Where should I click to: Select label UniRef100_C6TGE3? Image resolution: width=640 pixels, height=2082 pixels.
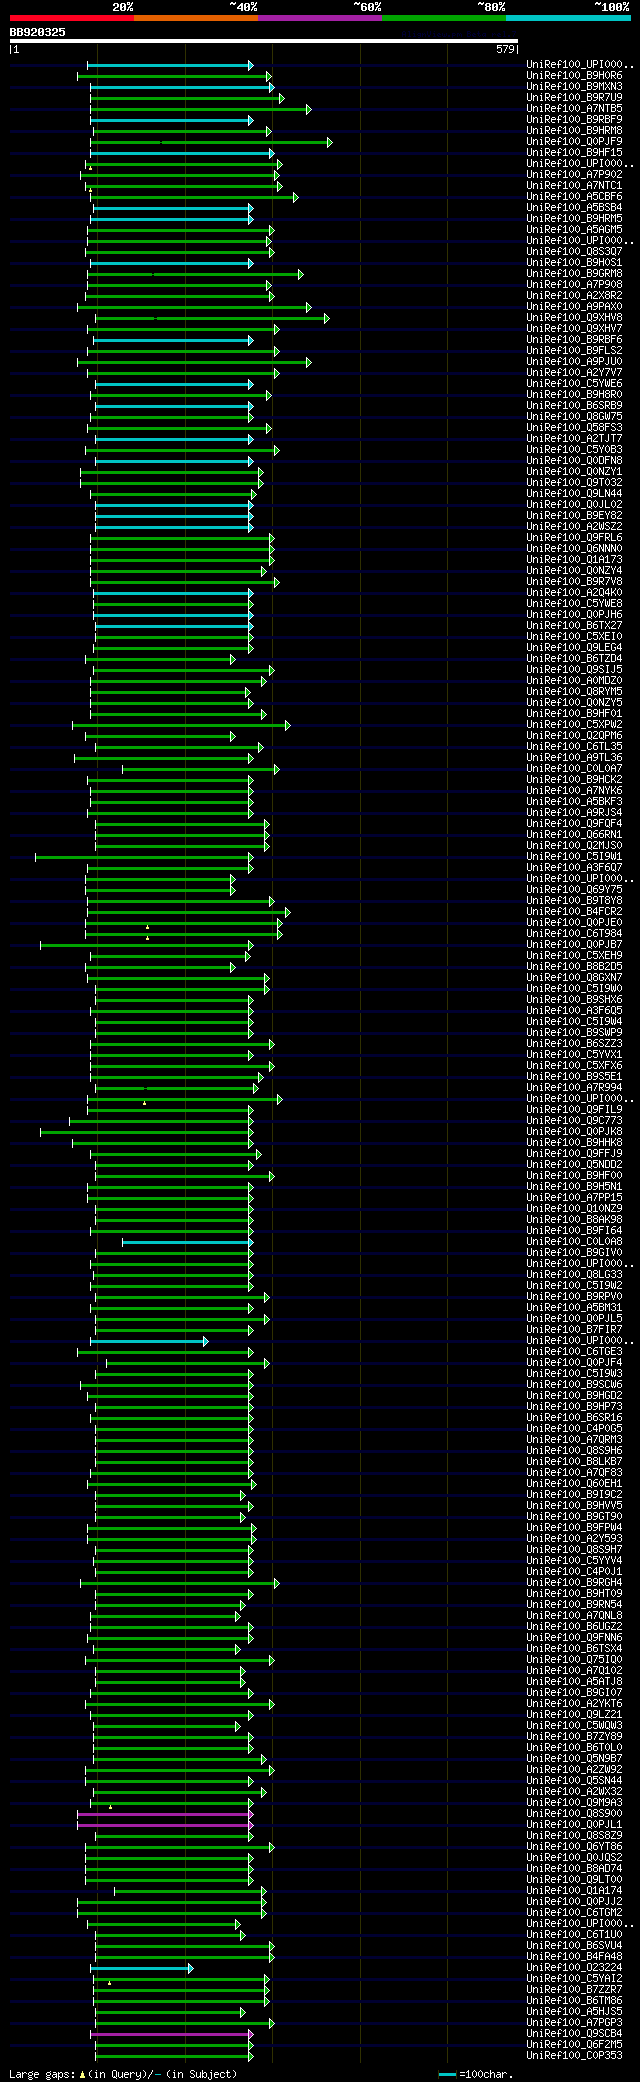point(574,1351)
